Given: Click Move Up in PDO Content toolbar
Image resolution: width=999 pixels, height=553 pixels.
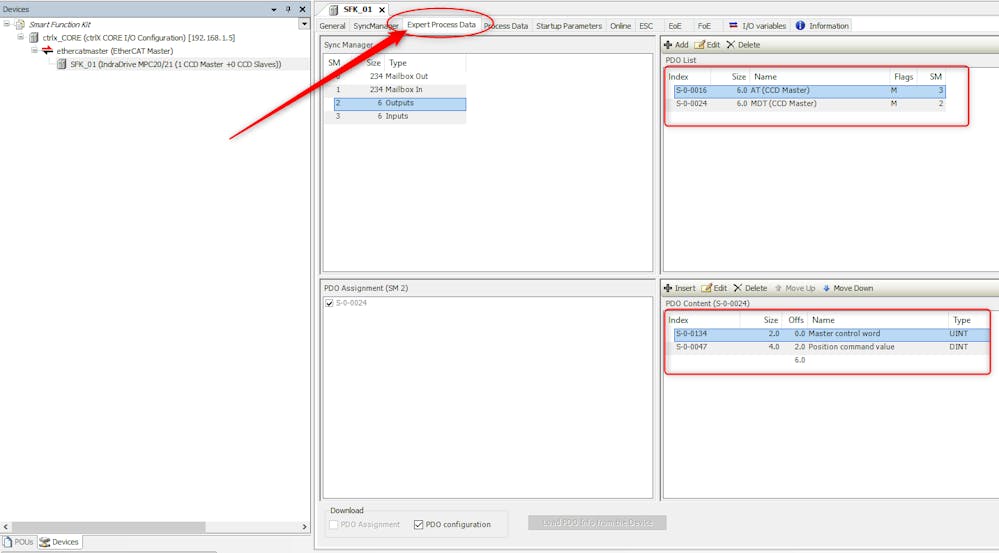Looking at the screenshot, I should pyautogui.click(x=794, y=288).
